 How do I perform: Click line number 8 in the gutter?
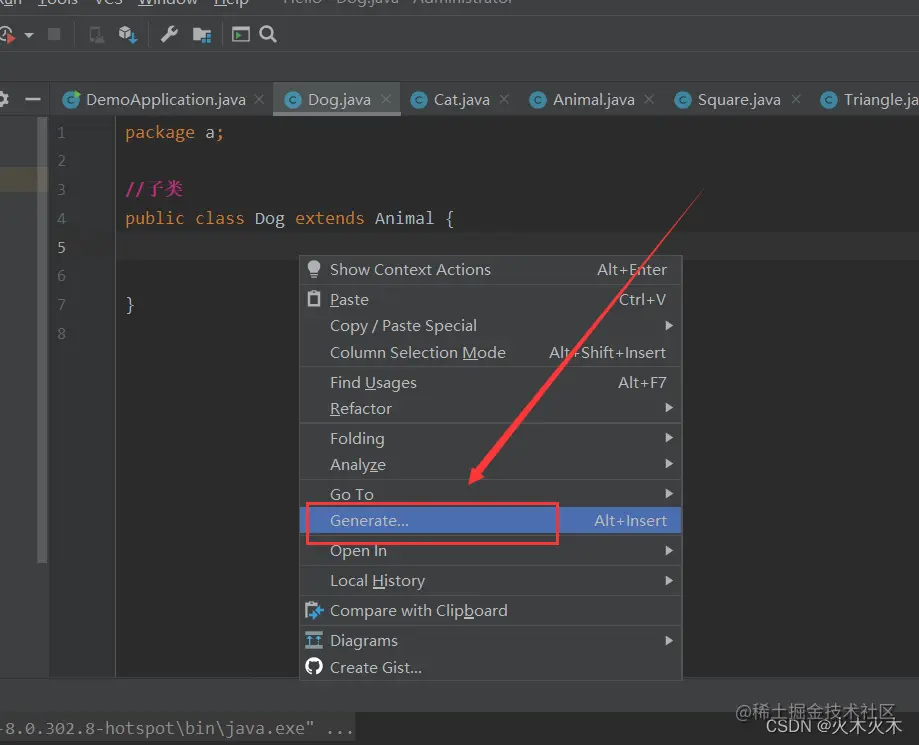coord(61,334)
